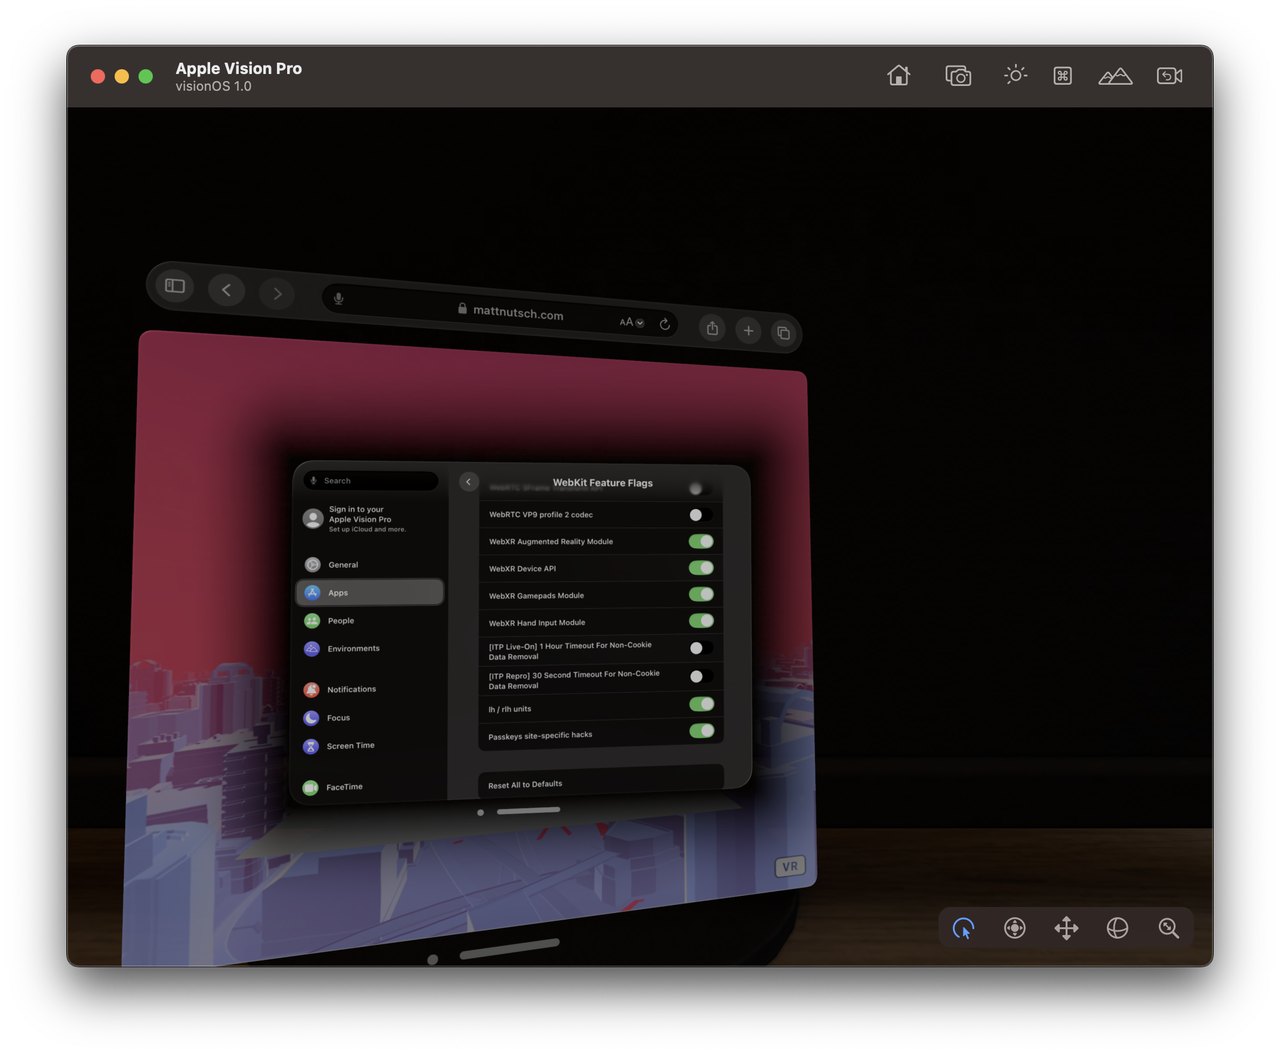Image resolution: width=1280 pixels, height=1055 pixels.
Task: Open the simulated scene mountains icon
Action: point(1115,76)
